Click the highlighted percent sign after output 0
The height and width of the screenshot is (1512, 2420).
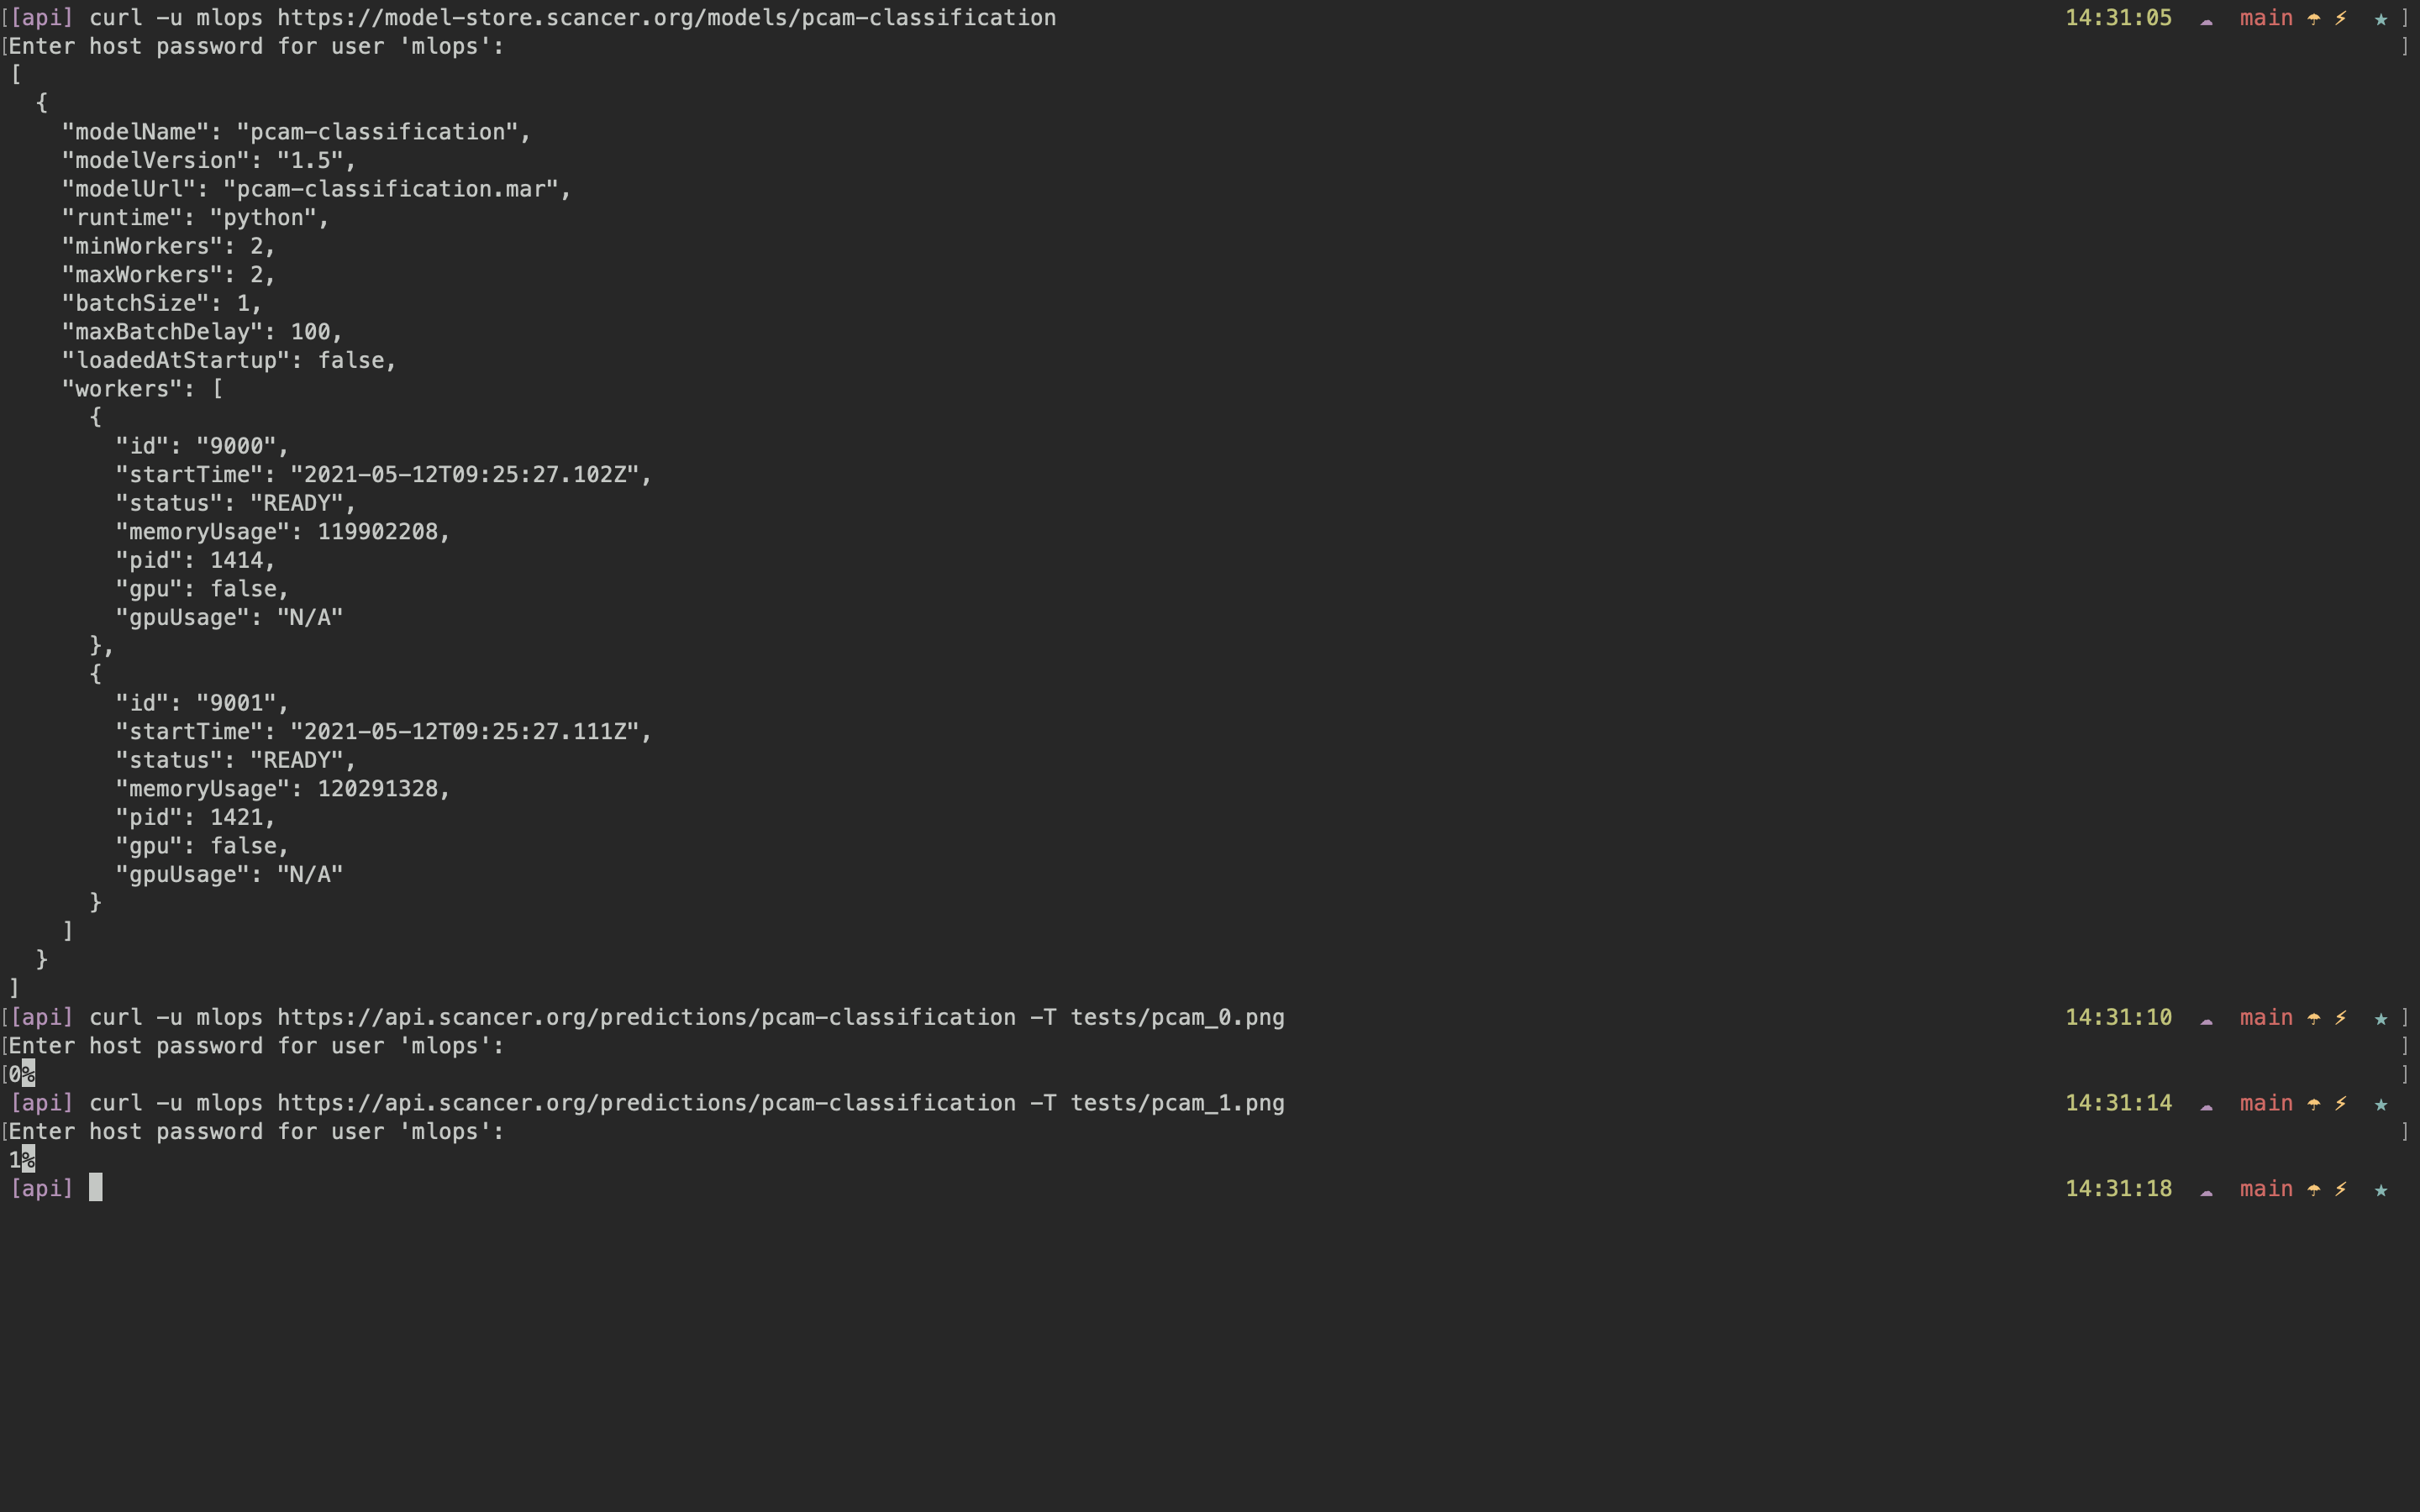(28, 1074)
